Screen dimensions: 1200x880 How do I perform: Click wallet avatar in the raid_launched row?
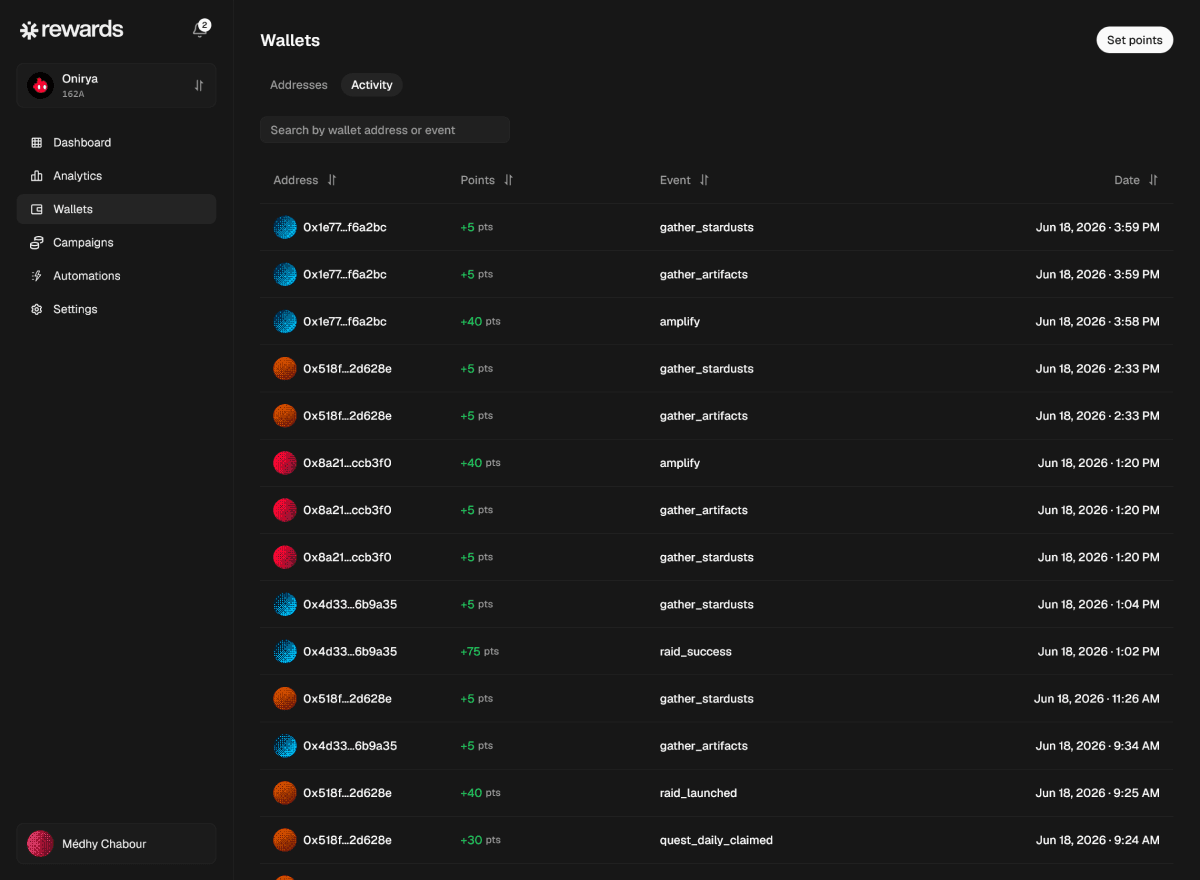285,793
